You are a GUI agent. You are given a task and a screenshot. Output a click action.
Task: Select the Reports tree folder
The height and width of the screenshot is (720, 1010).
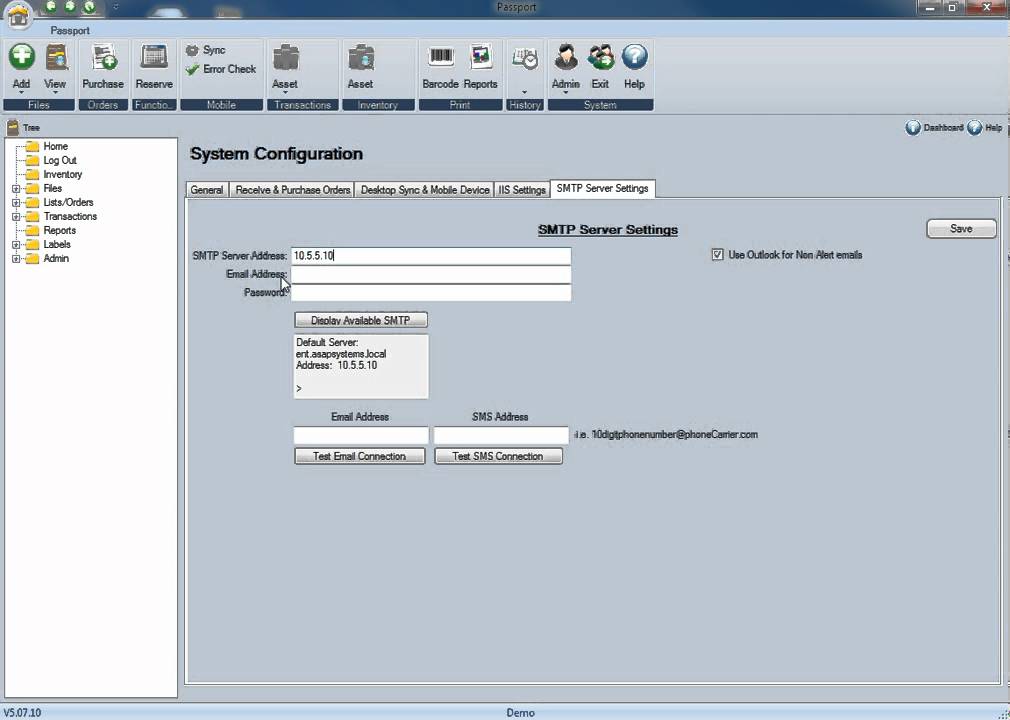tap(59, 231)
